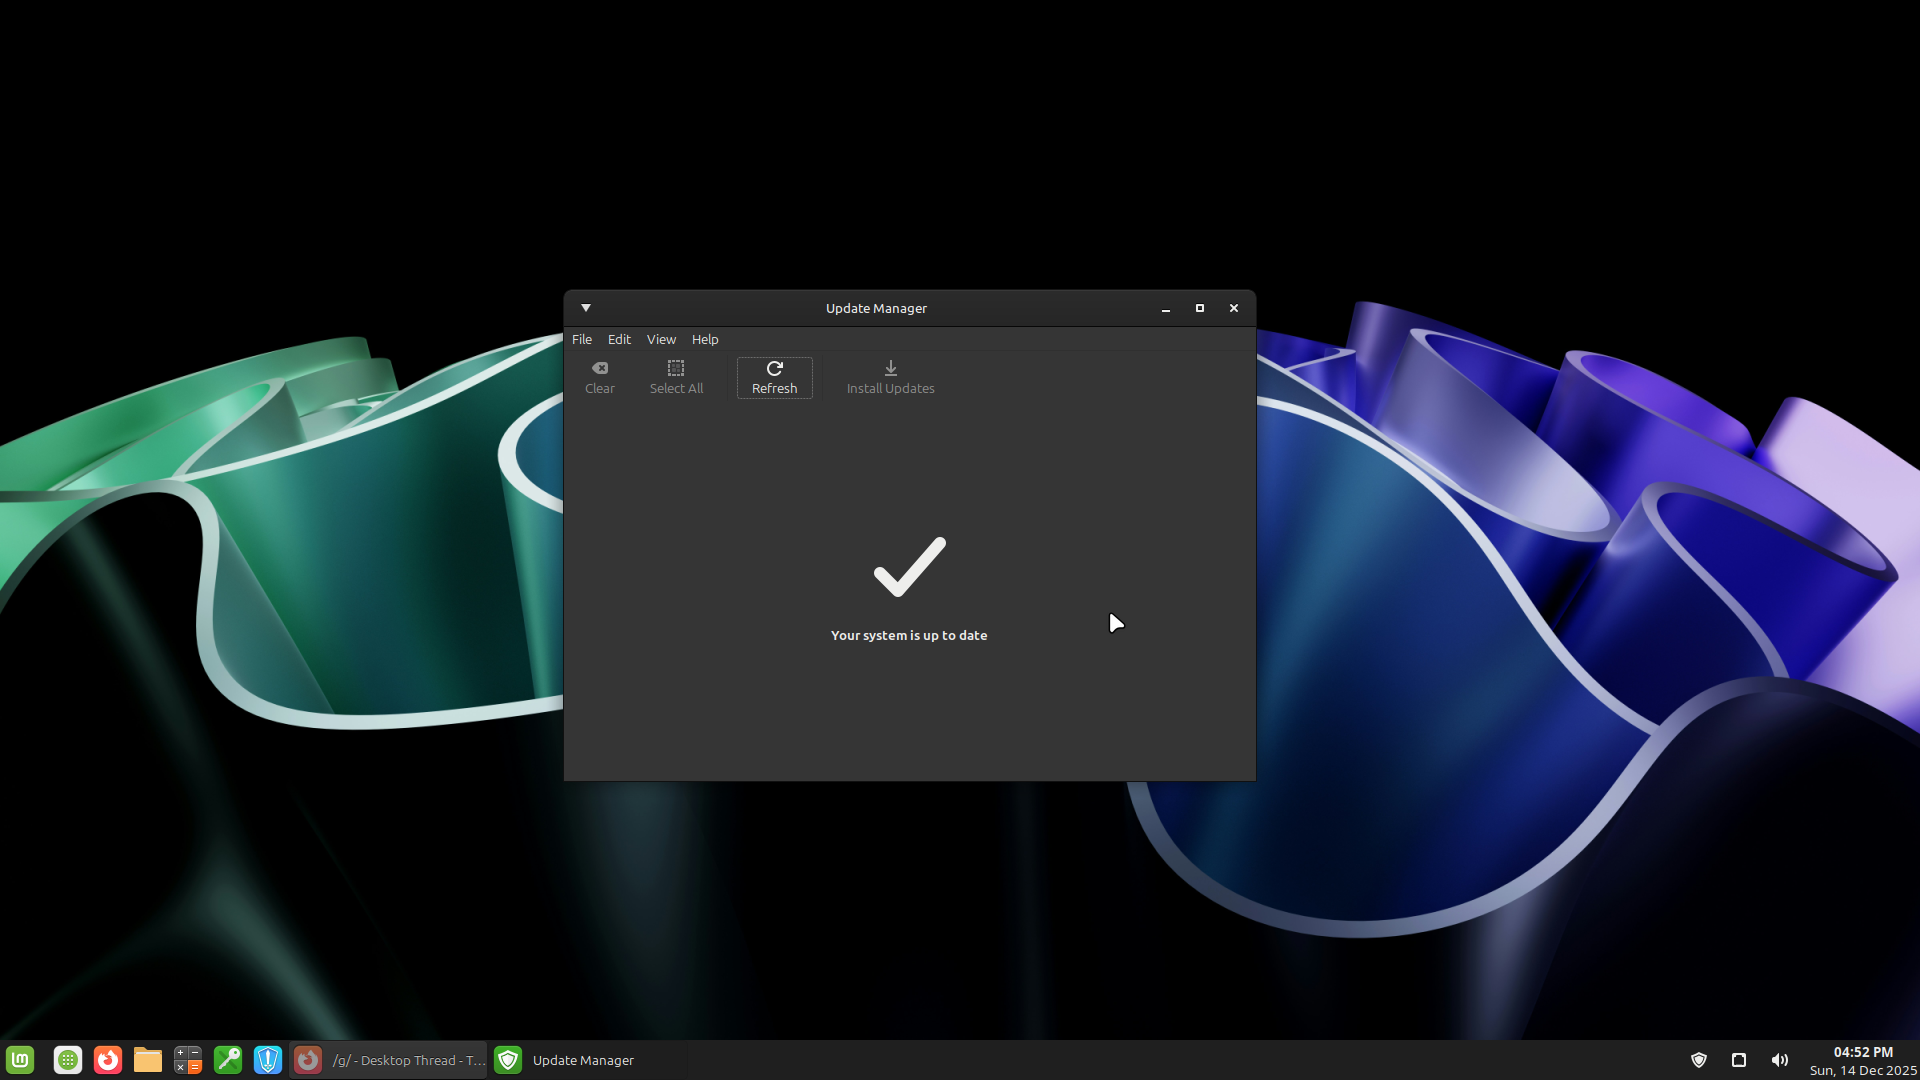Image resolution: width=1920 pixels, height=1080 pixels.
Task: Launch the calculator from the panel
Action: tap(188, 1060)
